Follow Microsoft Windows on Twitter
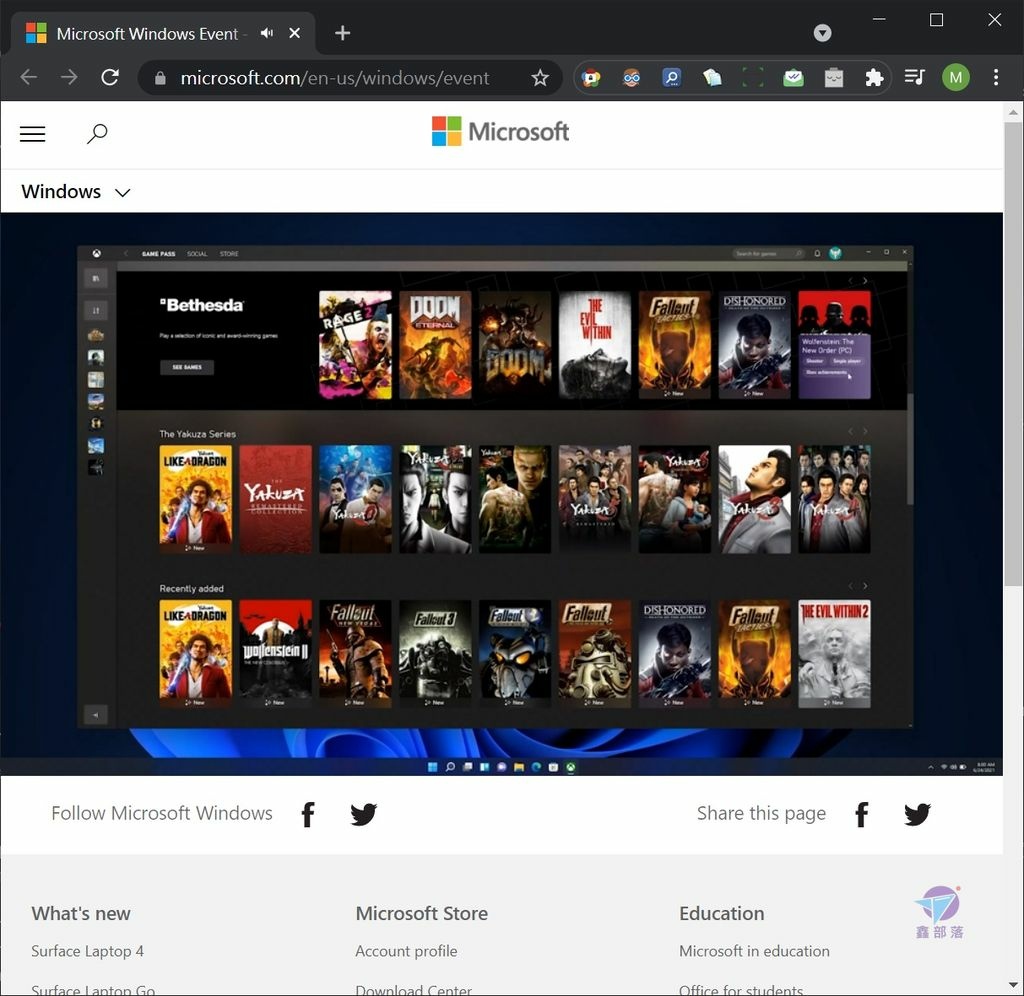 [x=363, y=814]
